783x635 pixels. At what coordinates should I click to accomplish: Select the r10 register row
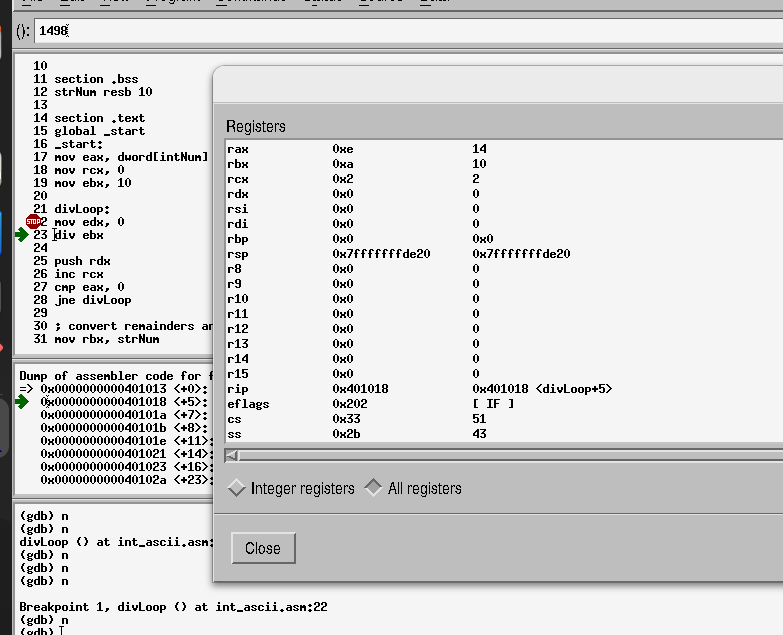(504, 299)
